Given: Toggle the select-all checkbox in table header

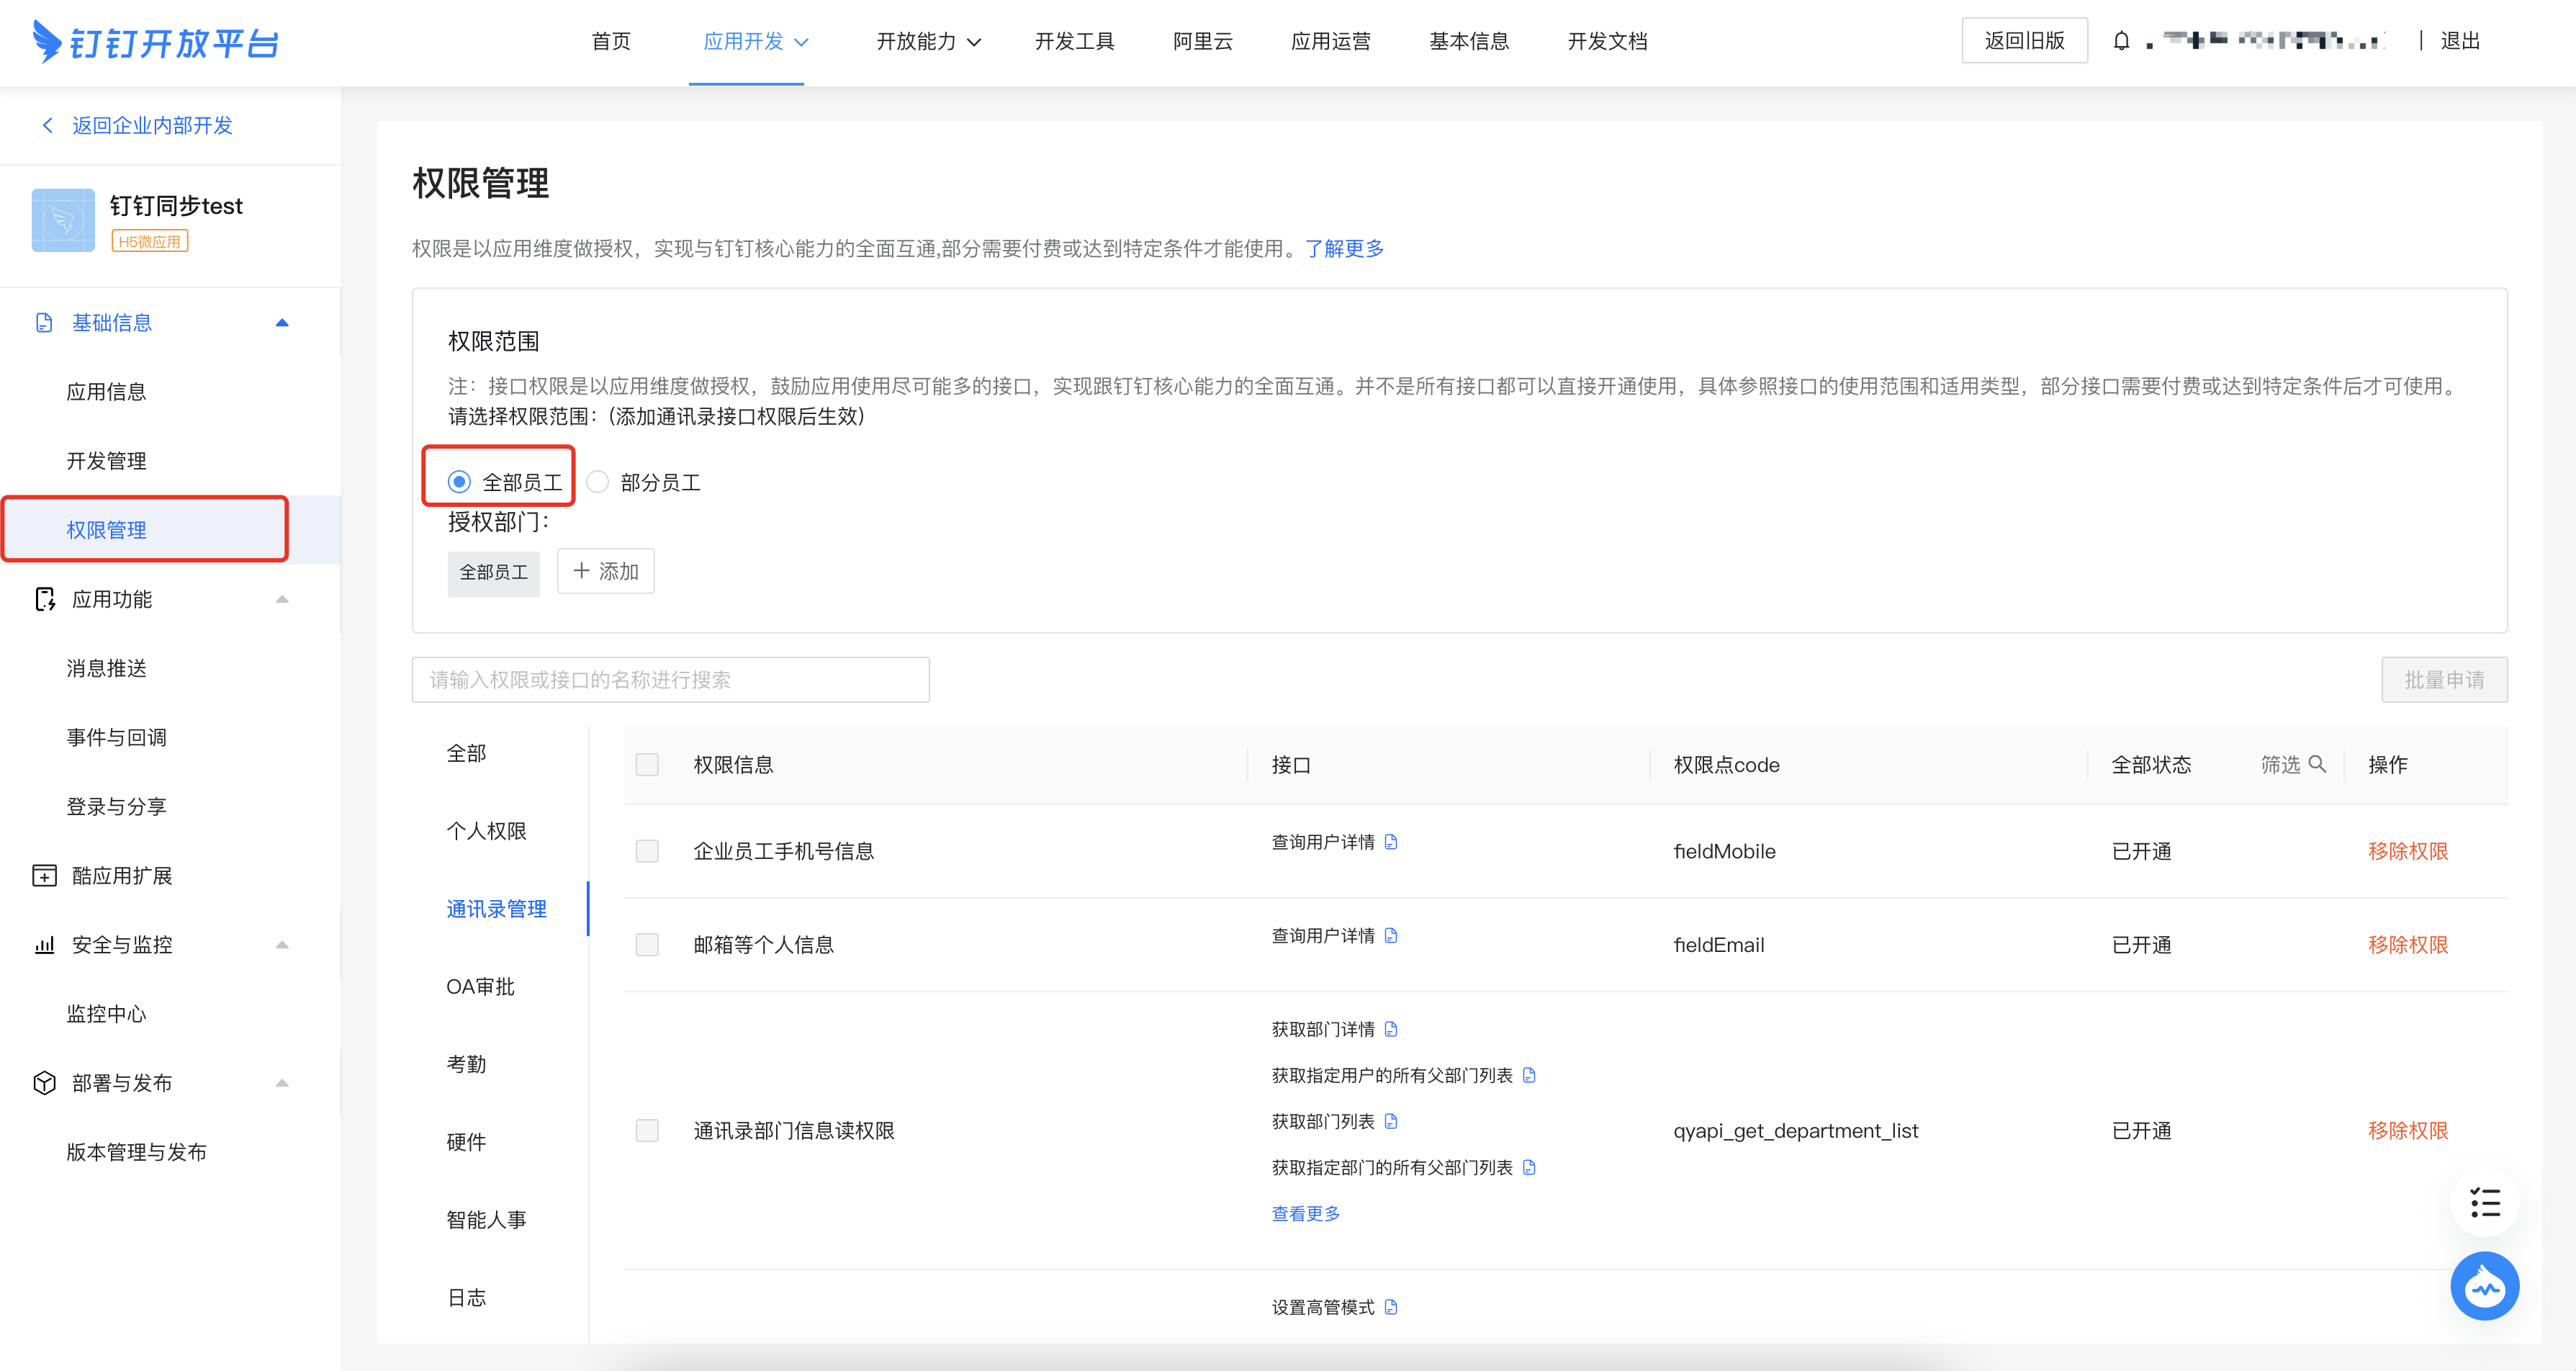Looking at the screenshot, I should (647, 765).
